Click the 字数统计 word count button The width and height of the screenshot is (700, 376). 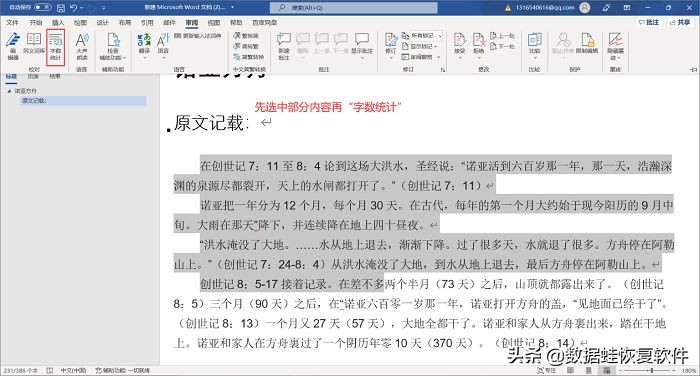(x=55, y=47)
